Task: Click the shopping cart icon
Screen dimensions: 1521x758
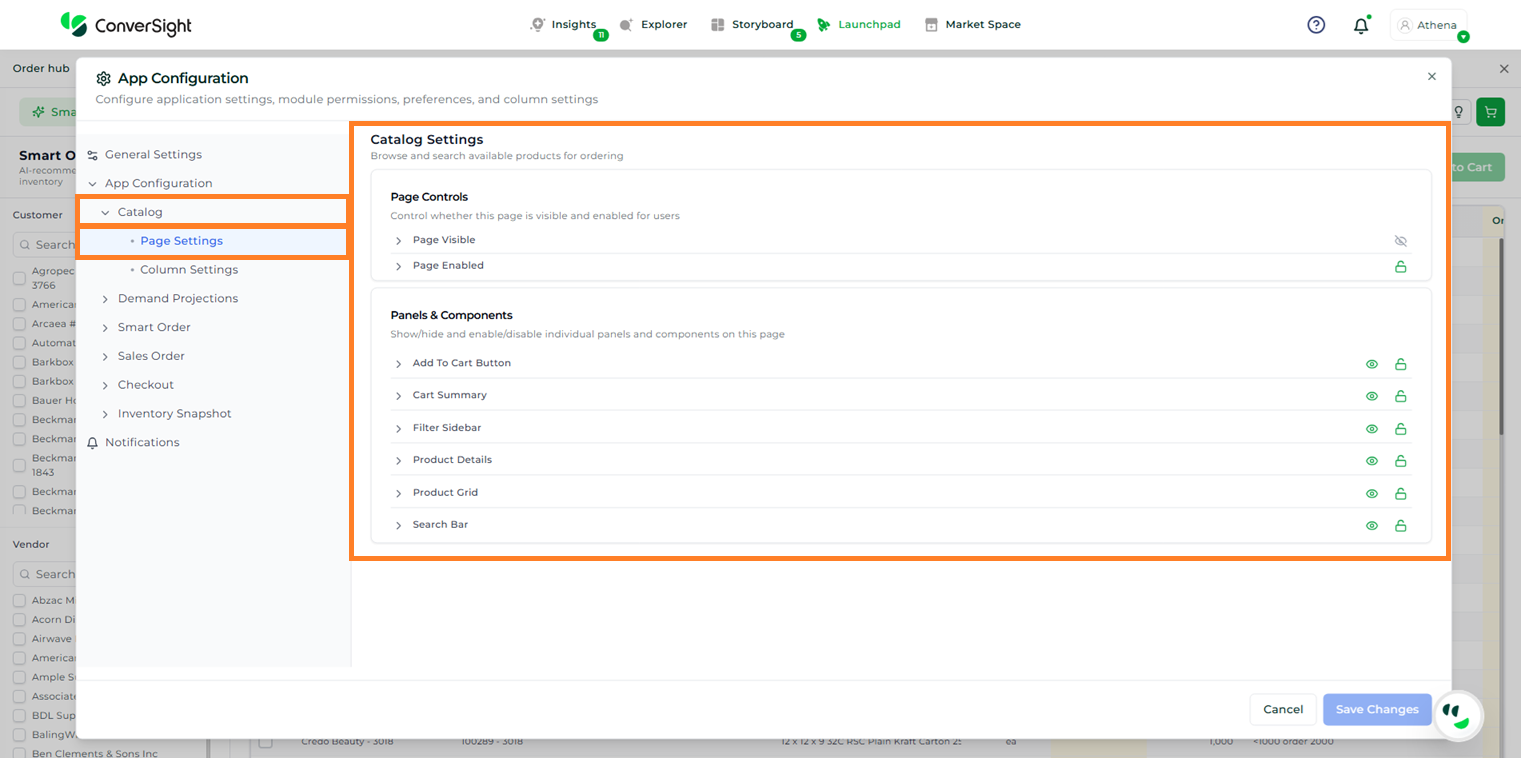Action: 1490,112
